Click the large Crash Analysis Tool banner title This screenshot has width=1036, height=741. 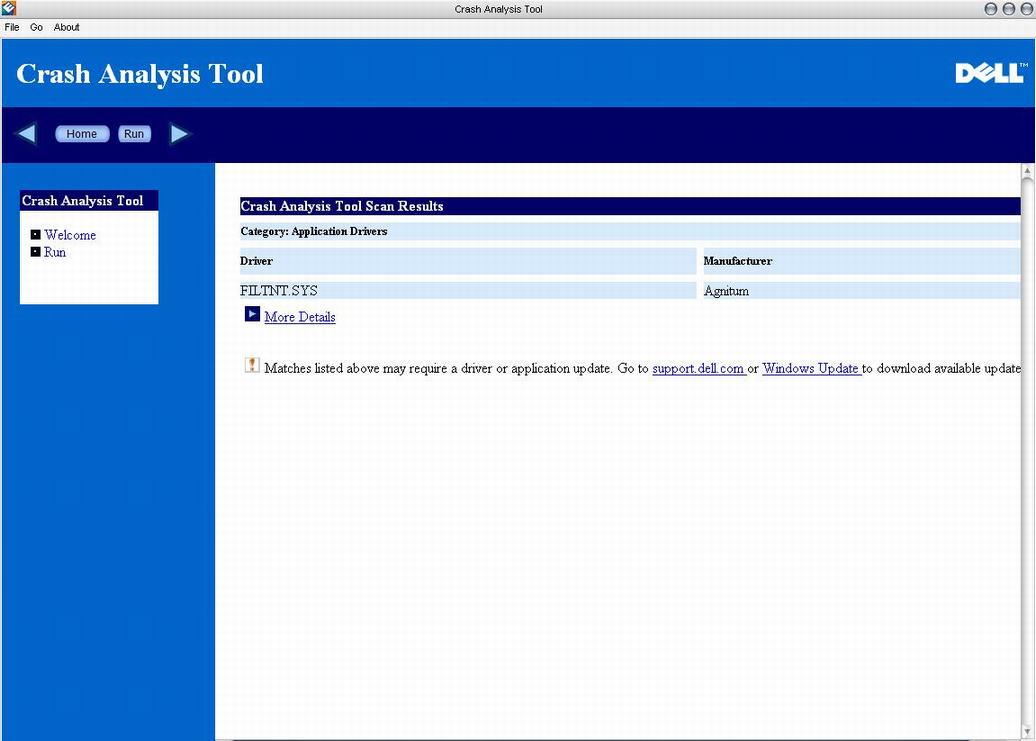140,74
